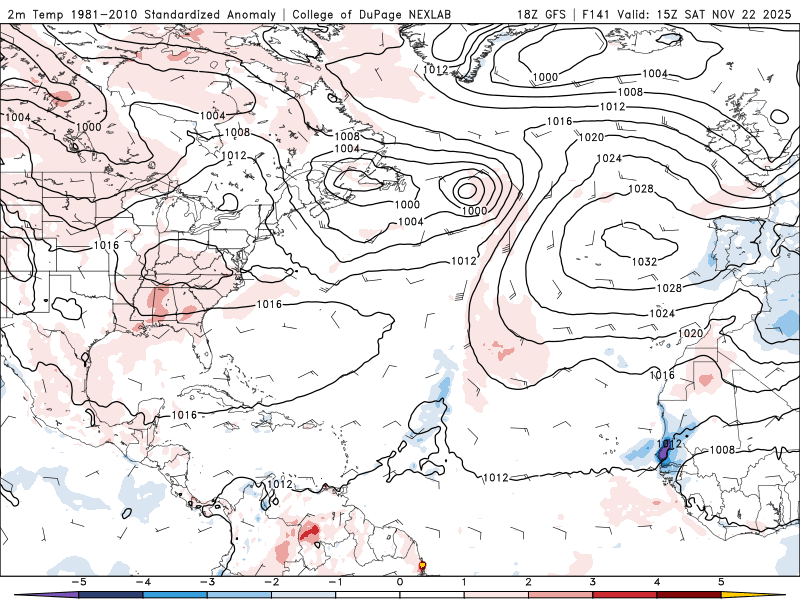The image size is (800, 600).
Task: Click the 'College of DuPage NEXLAB' label
Action: [x=371, y=14]
